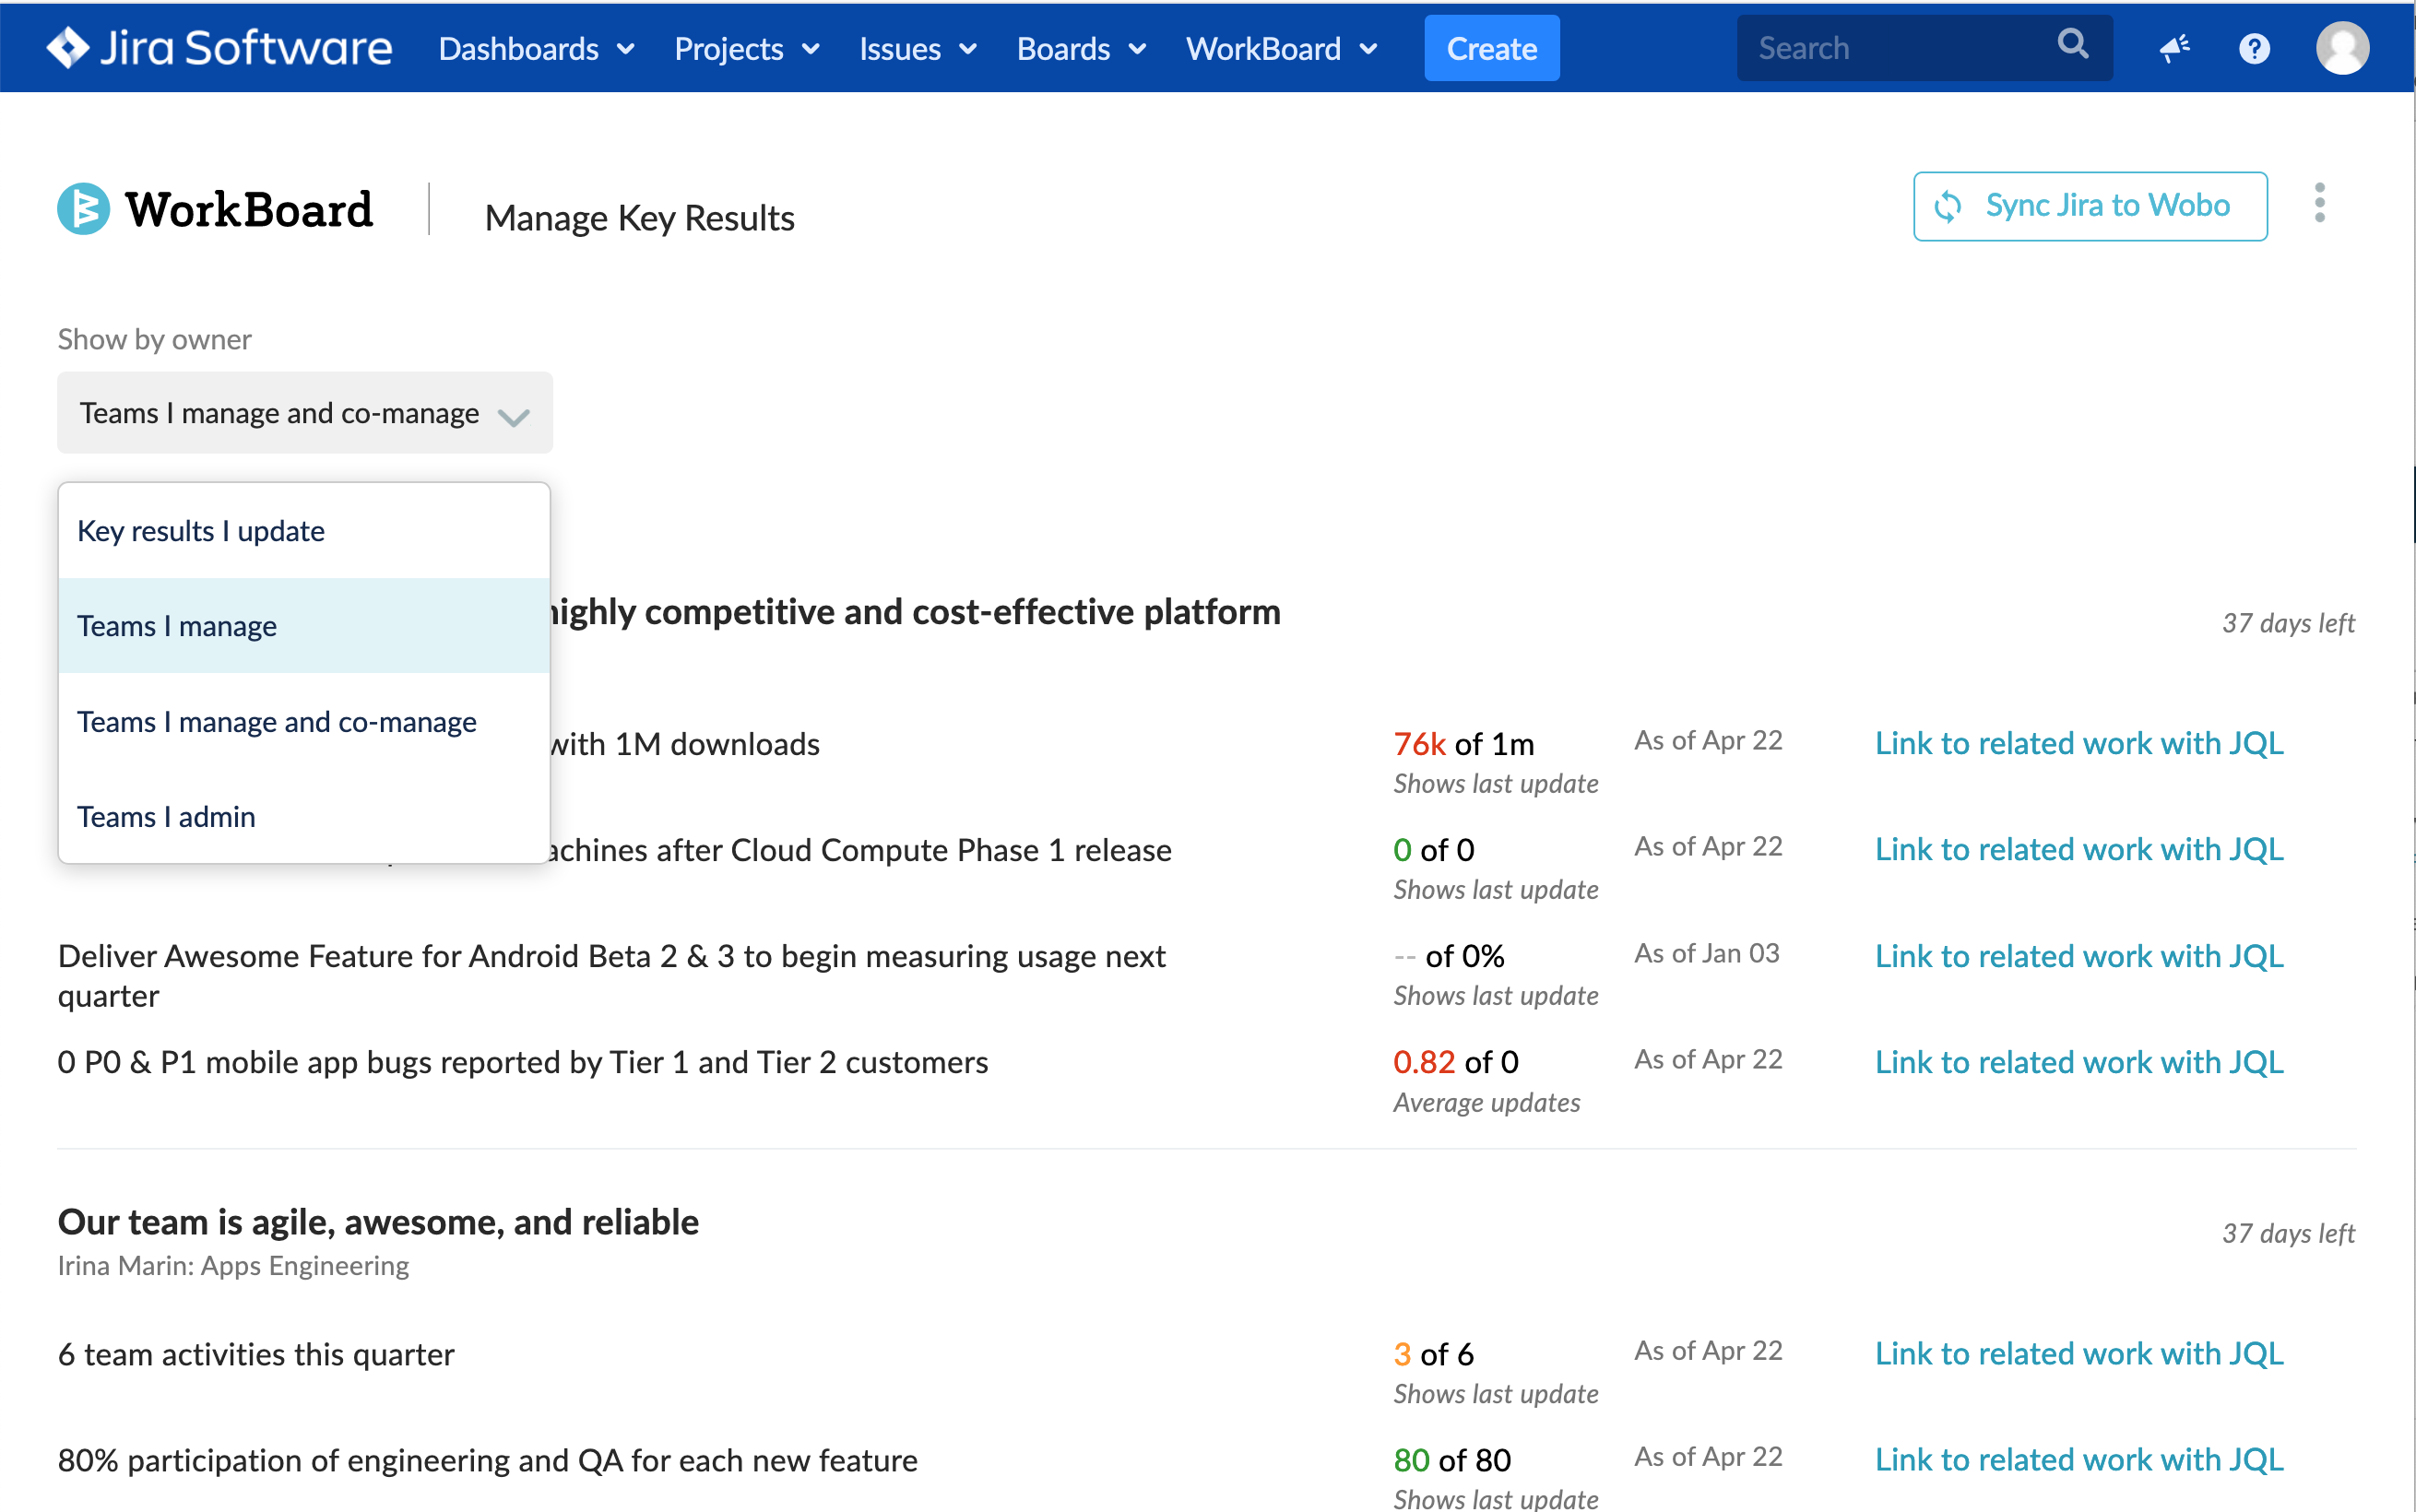Click the Jira Software logo

[219, 47]
